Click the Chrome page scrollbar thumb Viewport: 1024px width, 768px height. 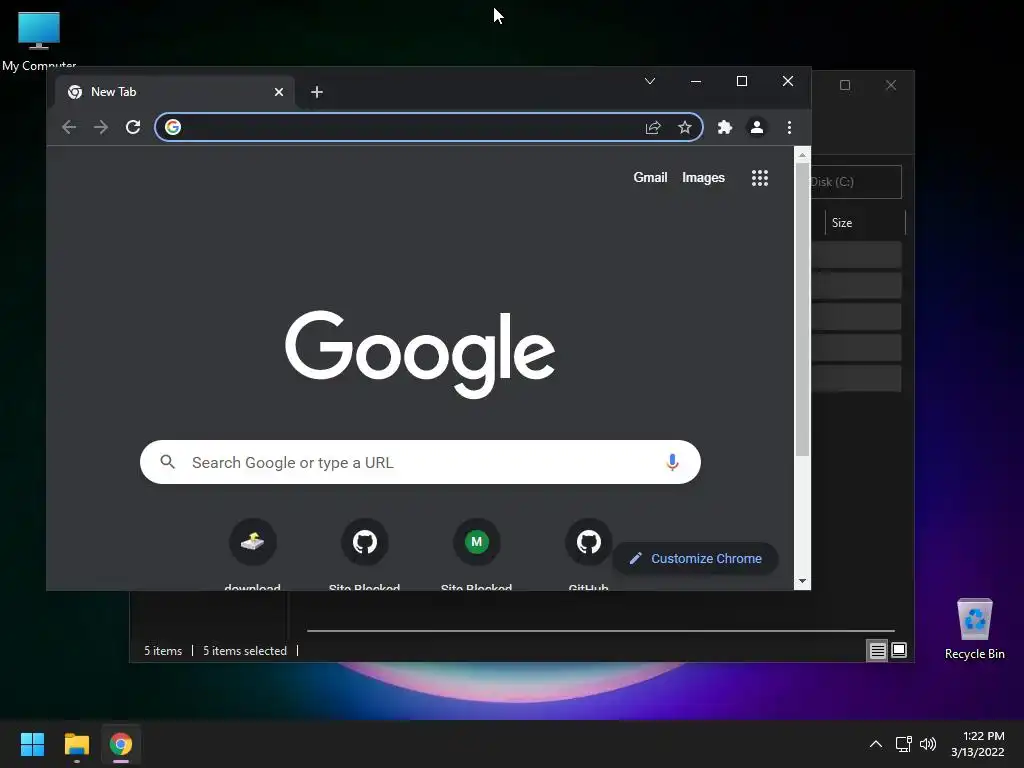[802, 310]
